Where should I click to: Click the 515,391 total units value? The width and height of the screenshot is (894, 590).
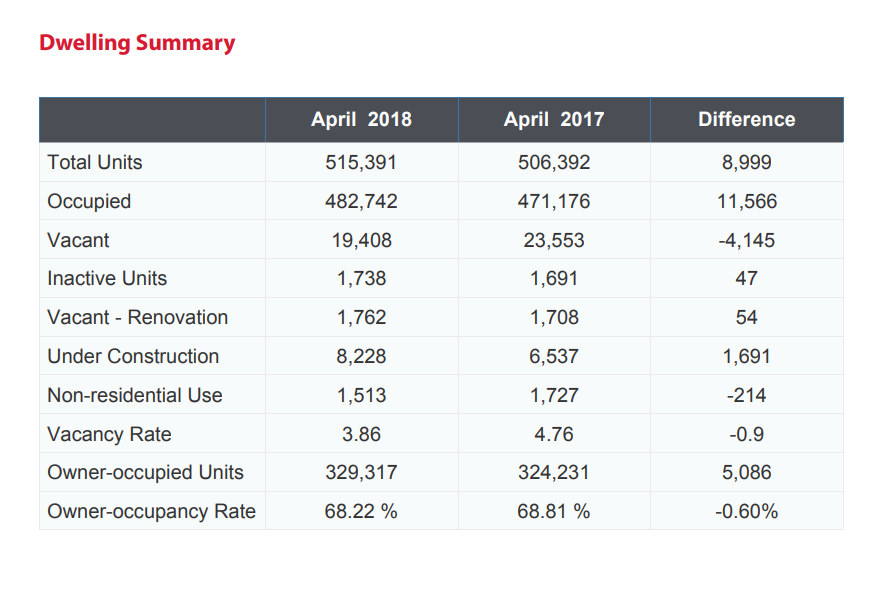(361, 162)
